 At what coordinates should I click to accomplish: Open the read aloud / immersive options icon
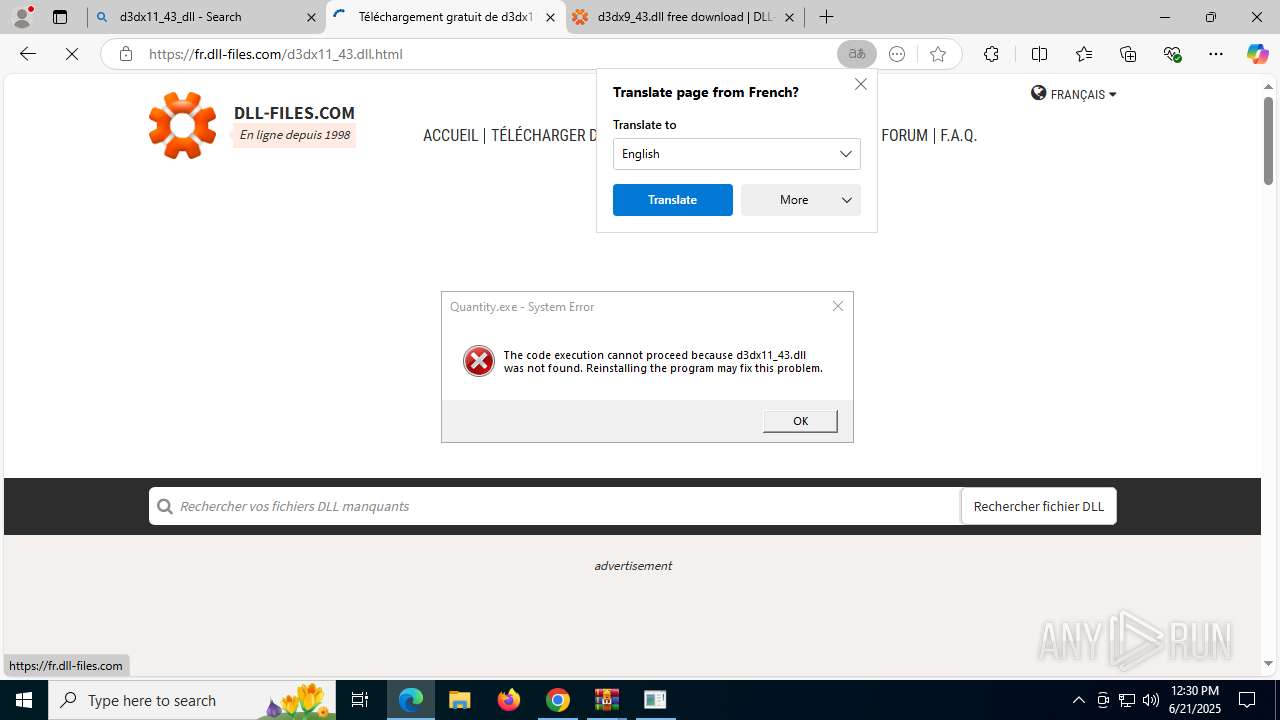point(897,54)
